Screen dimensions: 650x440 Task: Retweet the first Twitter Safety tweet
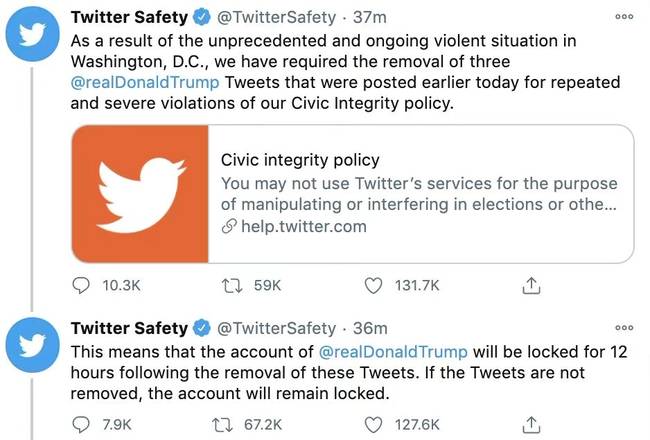click(231, 285)
